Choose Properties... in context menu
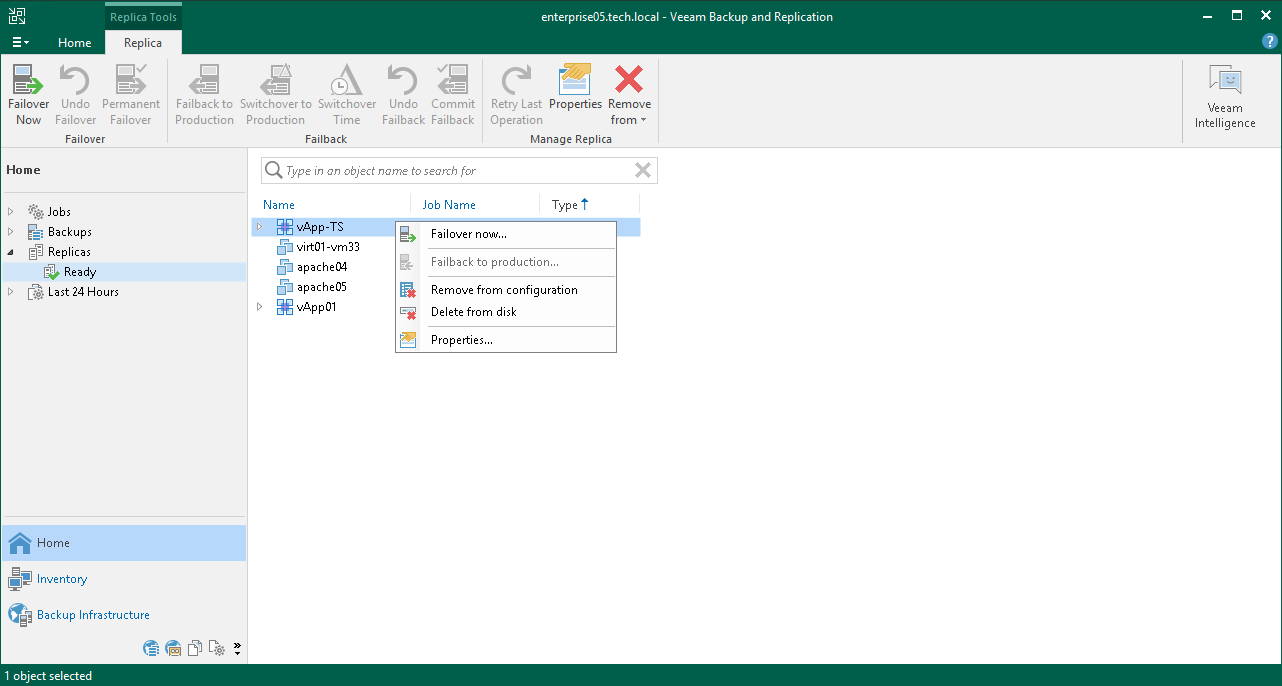Screen dimensions: 1282x686 coord(506,340)
